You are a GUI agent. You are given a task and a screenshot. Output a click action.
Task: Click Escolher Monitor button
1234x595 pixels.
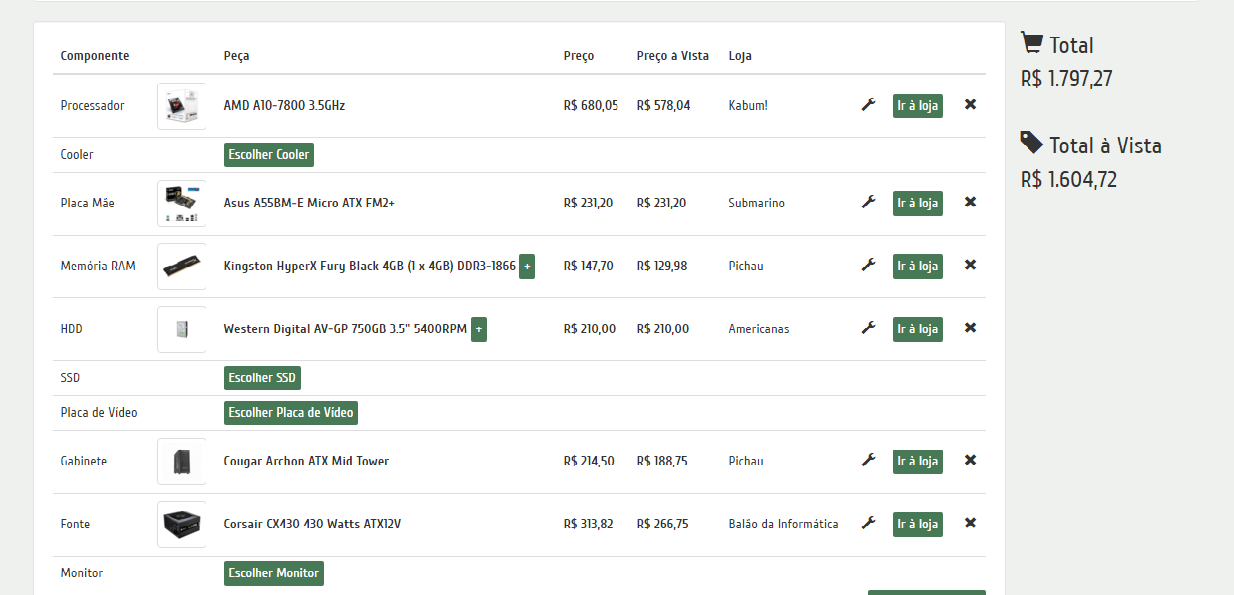pos(274,573)
